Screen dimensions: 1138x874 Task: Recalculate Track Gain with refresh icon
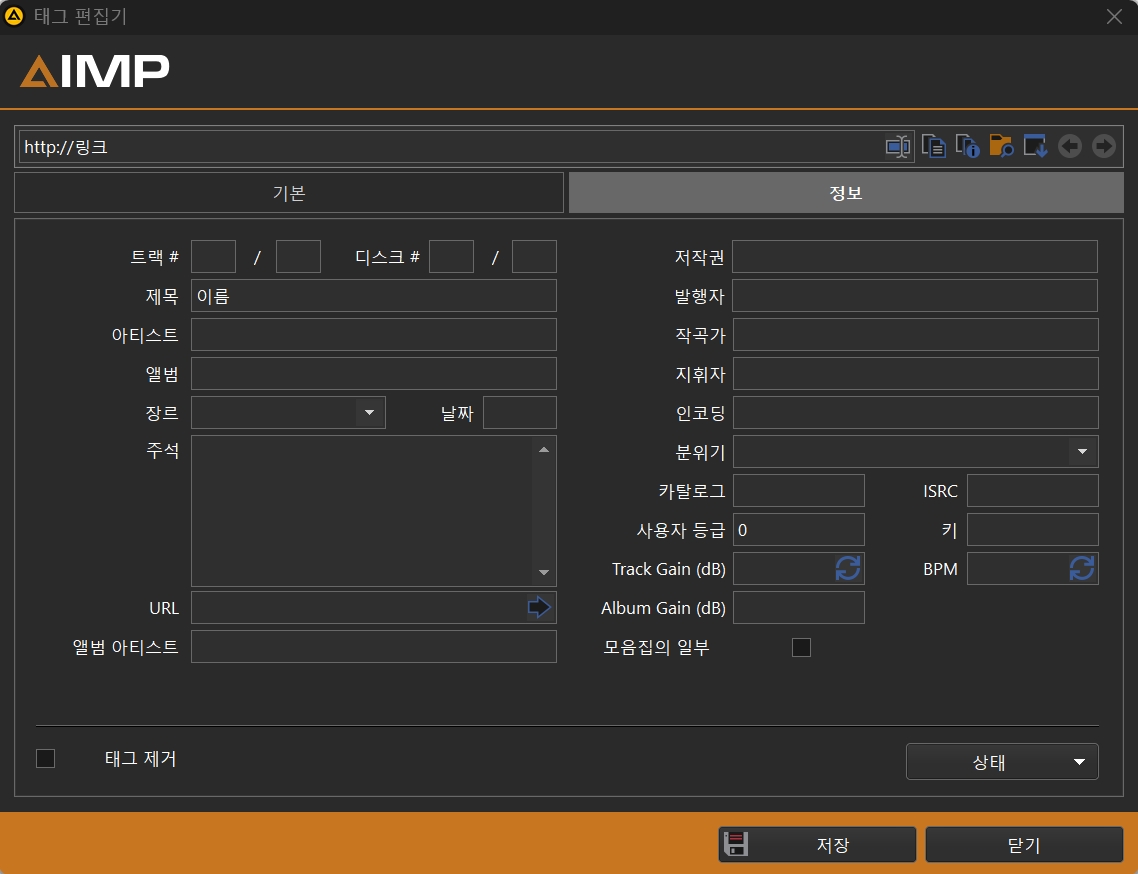[848, 568]
